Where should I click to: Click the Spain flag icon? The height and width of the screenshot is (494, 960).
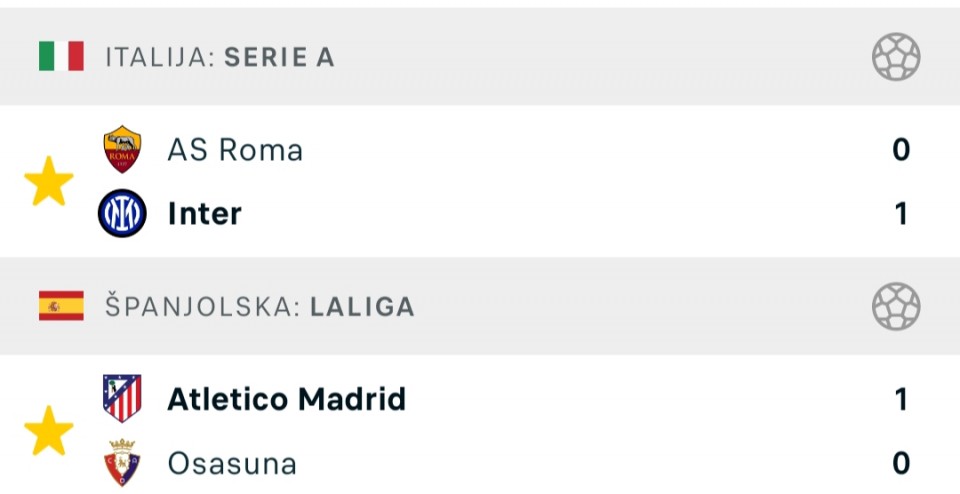(x=61, y=306)
